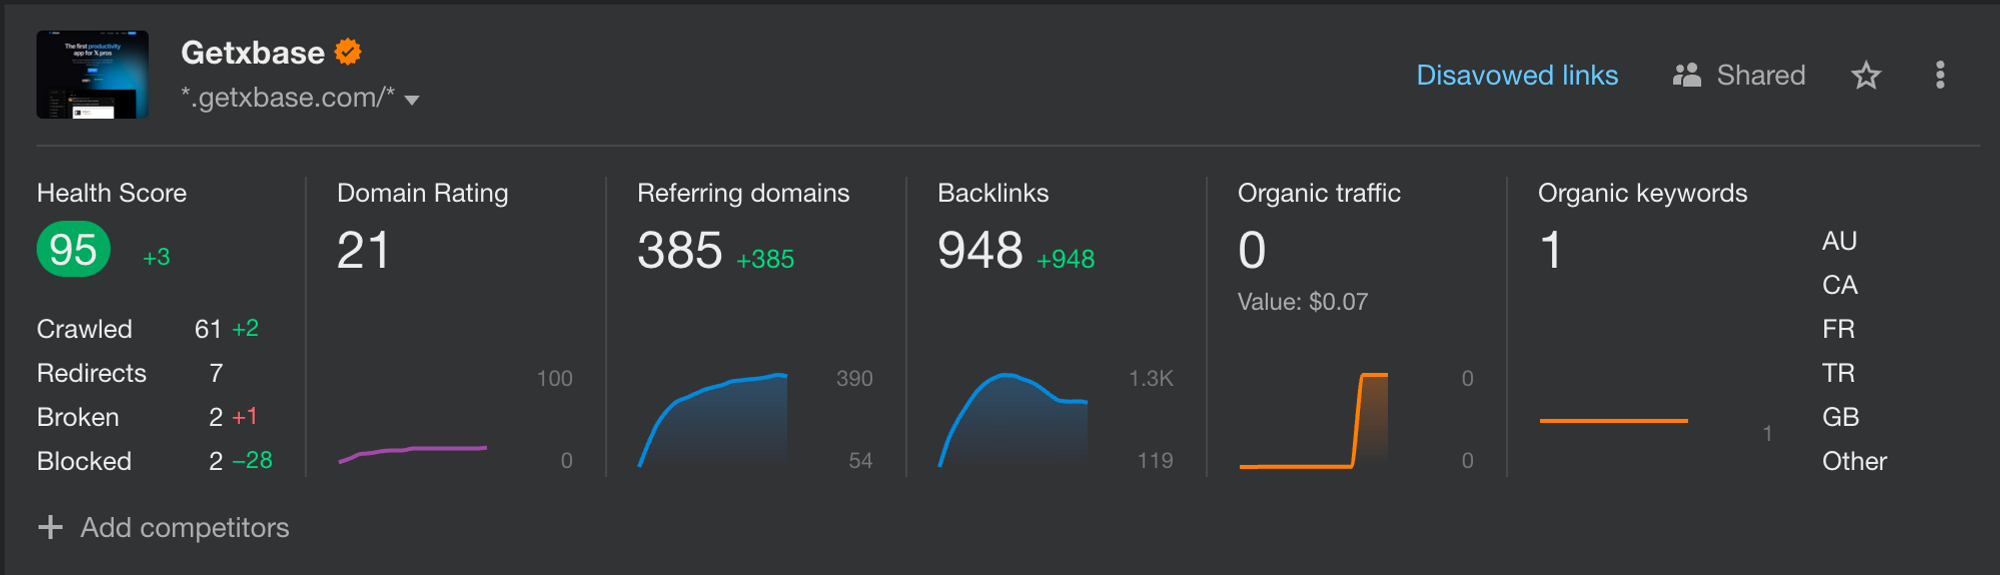The height and width of the screenshot is (575, 2000).
Task: Click the Blocked row label
Action: click(84, 461)
